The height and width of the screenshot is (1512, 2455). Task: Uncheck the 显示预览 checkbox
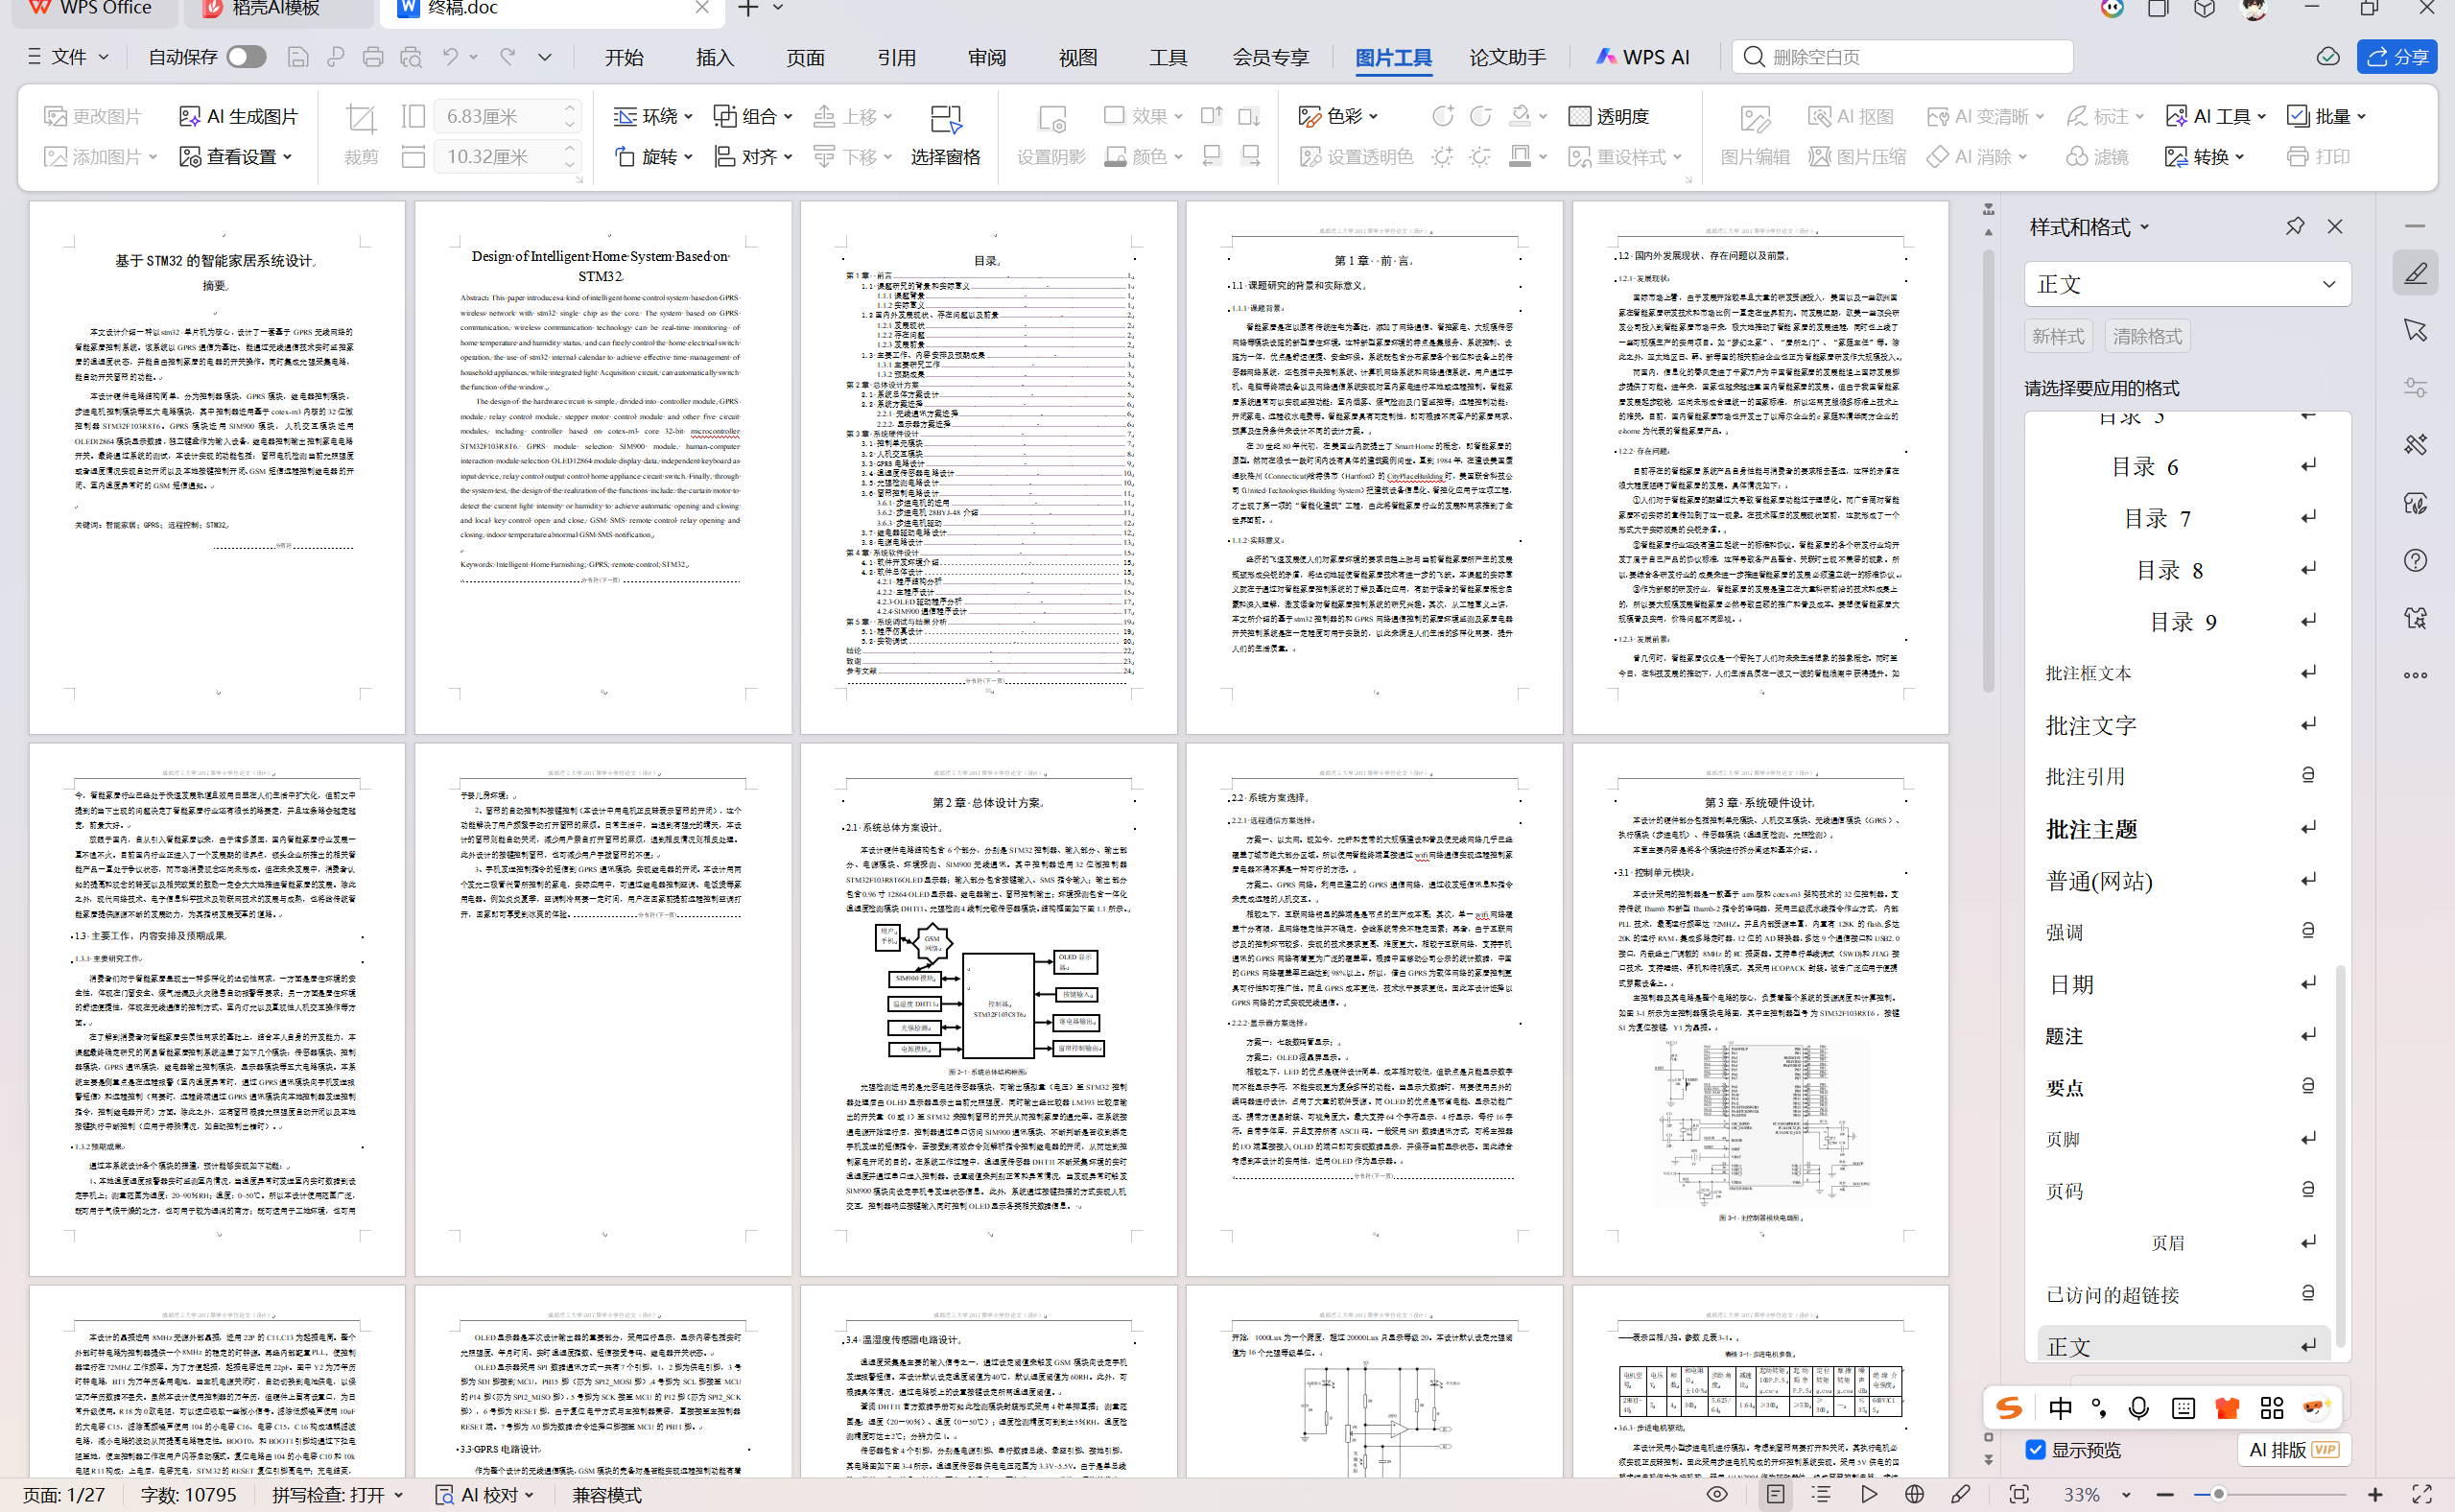pos(2035,1449)
